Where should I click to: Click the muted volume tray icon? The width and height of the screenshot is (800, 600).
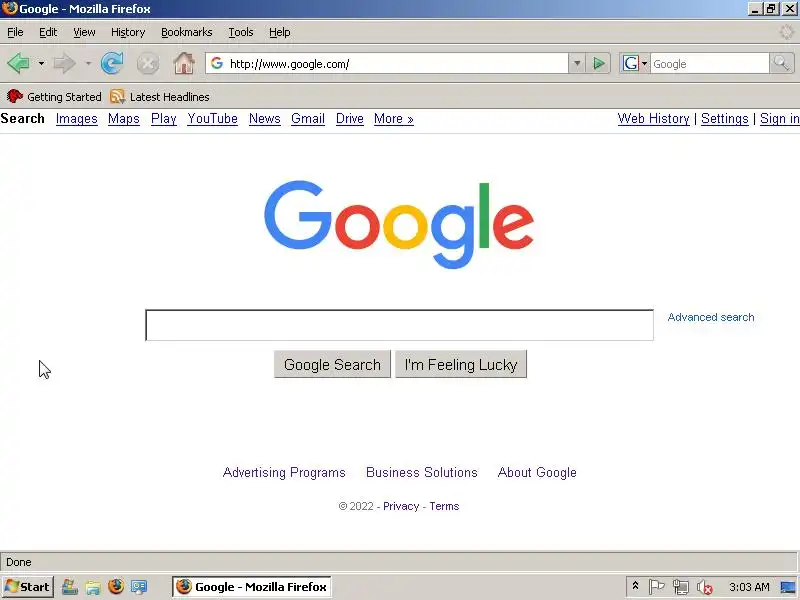click(x=705, y=588)
